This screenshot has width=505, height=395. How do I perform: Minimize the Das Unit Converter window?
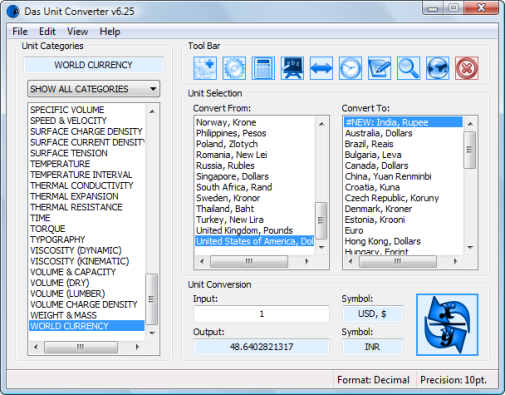pyautogui.click(x=433, y=8)
